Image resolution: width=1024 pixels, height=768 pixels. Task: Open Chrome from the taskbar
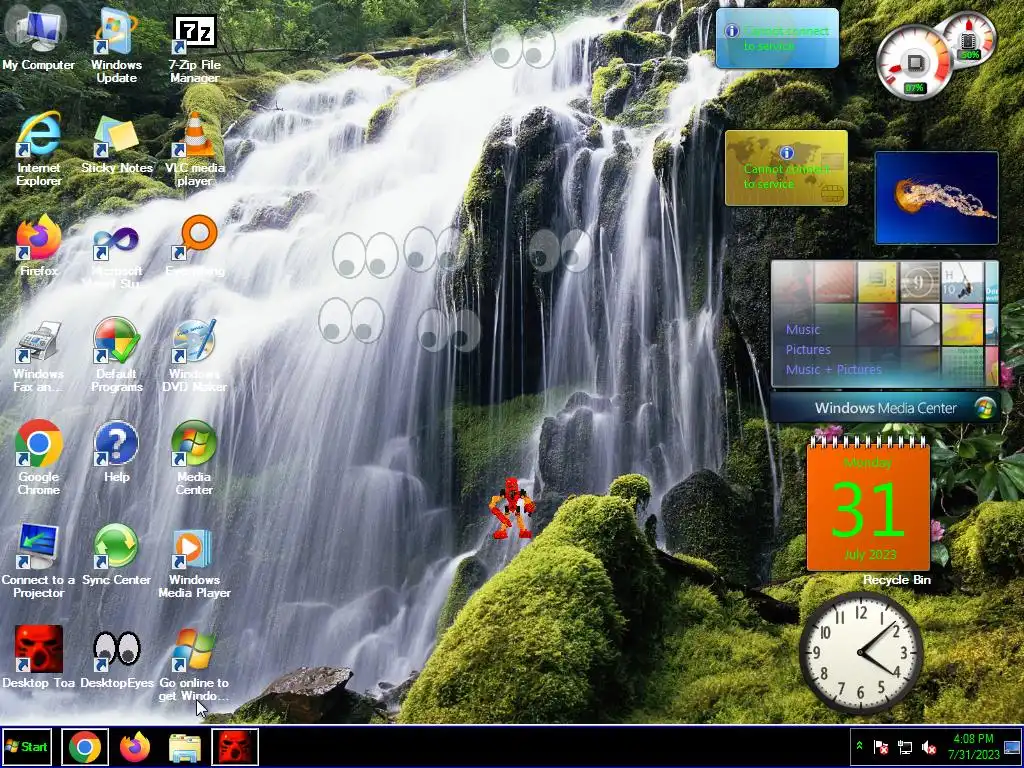(x=85, y=747)
